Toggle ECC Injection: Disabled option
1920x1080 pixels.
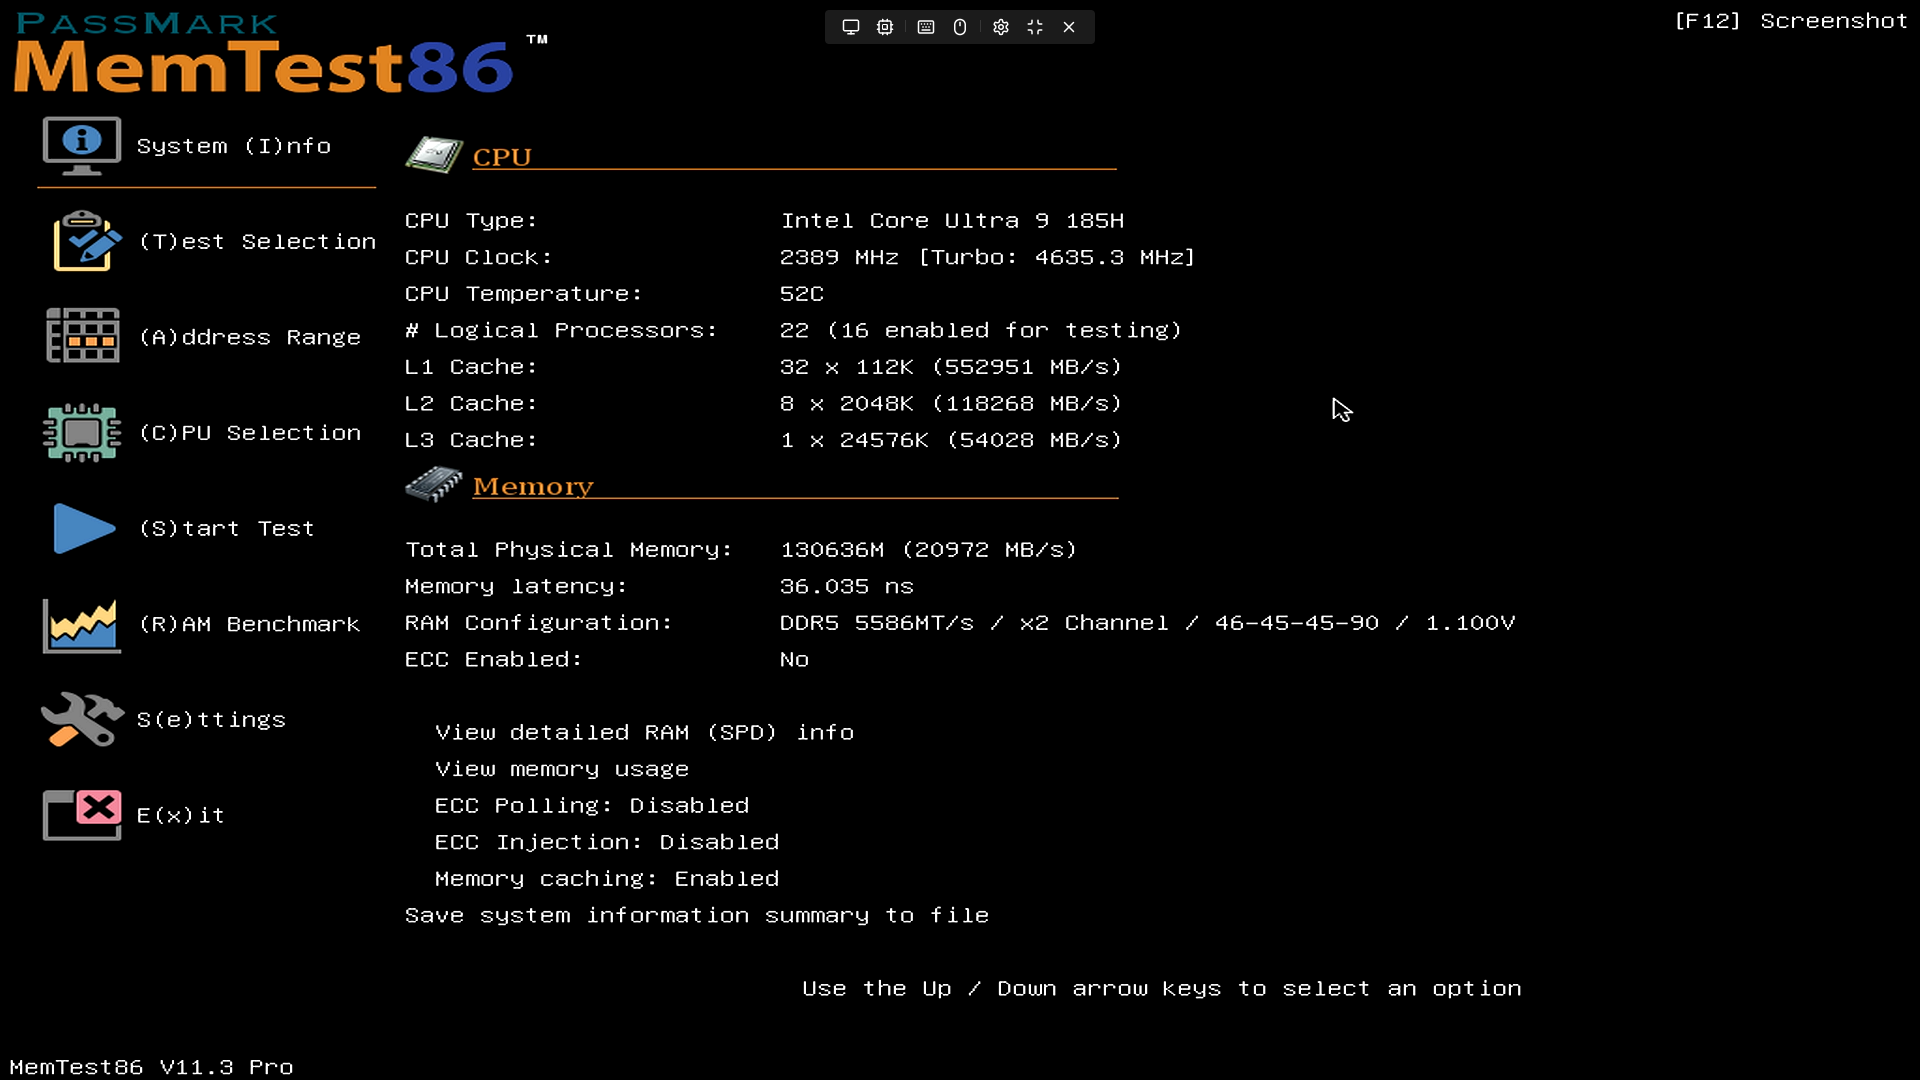coord(606,842)
